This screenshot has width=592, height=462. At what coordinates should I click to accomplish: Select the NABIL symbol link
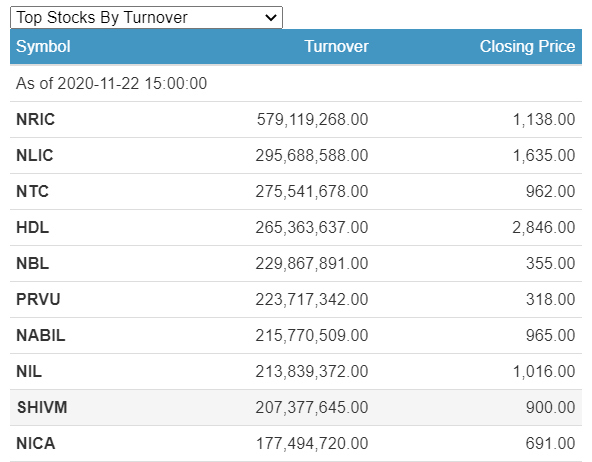41,335
